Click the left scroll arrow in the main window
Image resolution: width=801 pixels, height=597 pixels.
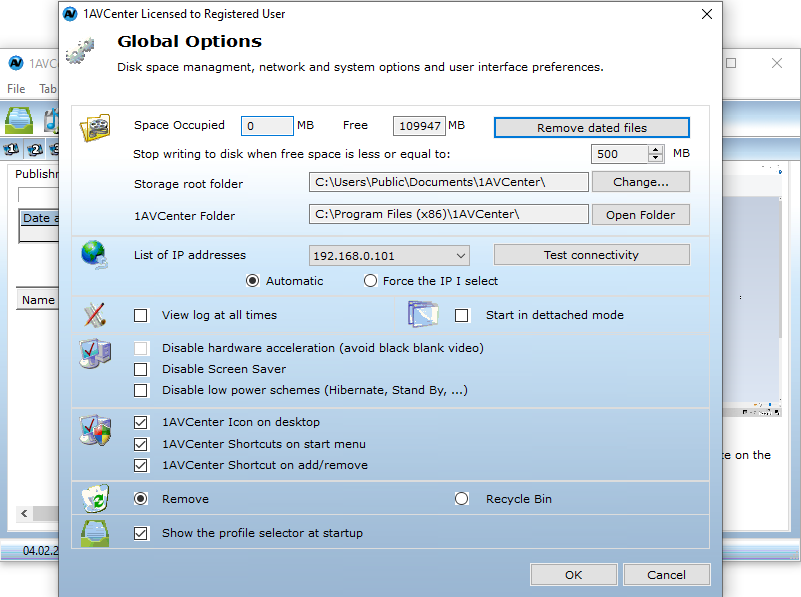24,513
